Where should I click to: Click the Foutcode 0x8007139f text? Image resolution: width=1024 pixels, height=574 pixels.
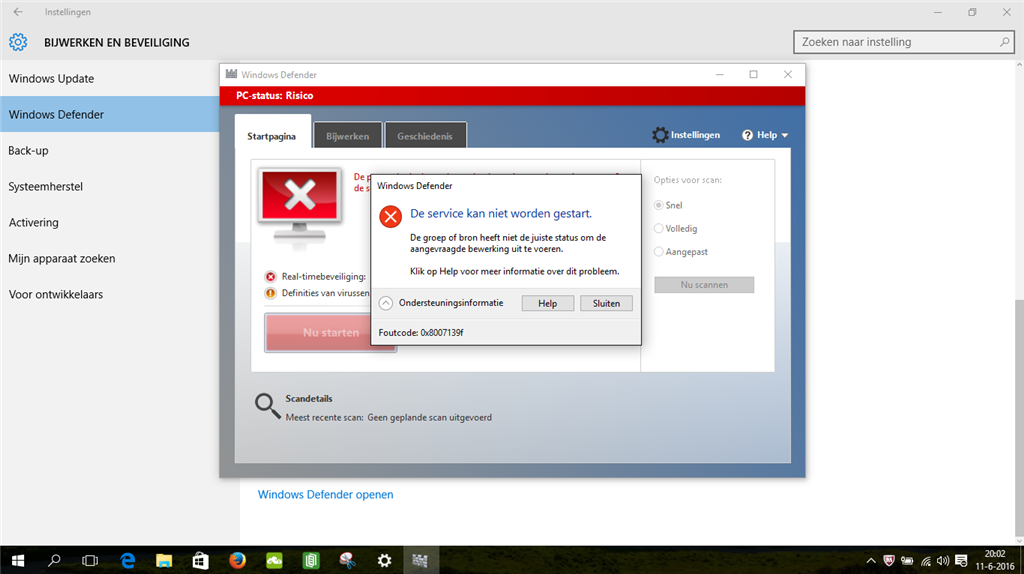click(x=421, y=332)
